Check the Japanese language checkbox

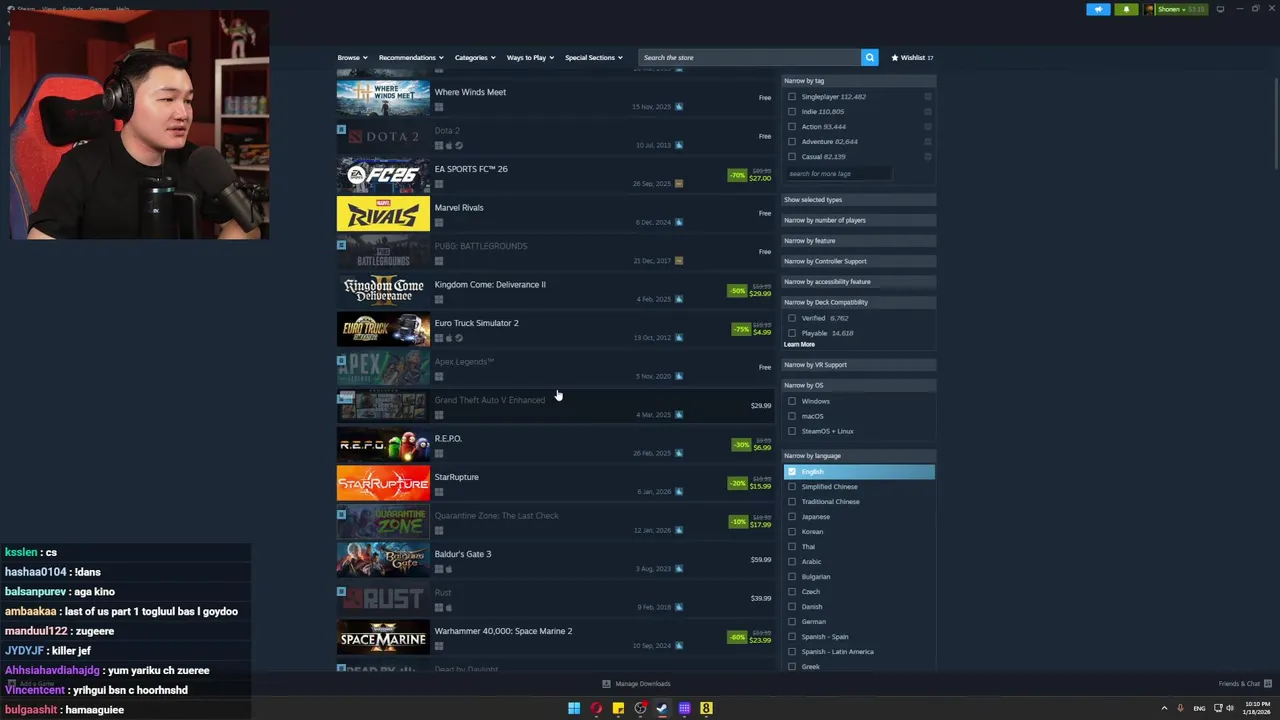click(x=792, y=517)
